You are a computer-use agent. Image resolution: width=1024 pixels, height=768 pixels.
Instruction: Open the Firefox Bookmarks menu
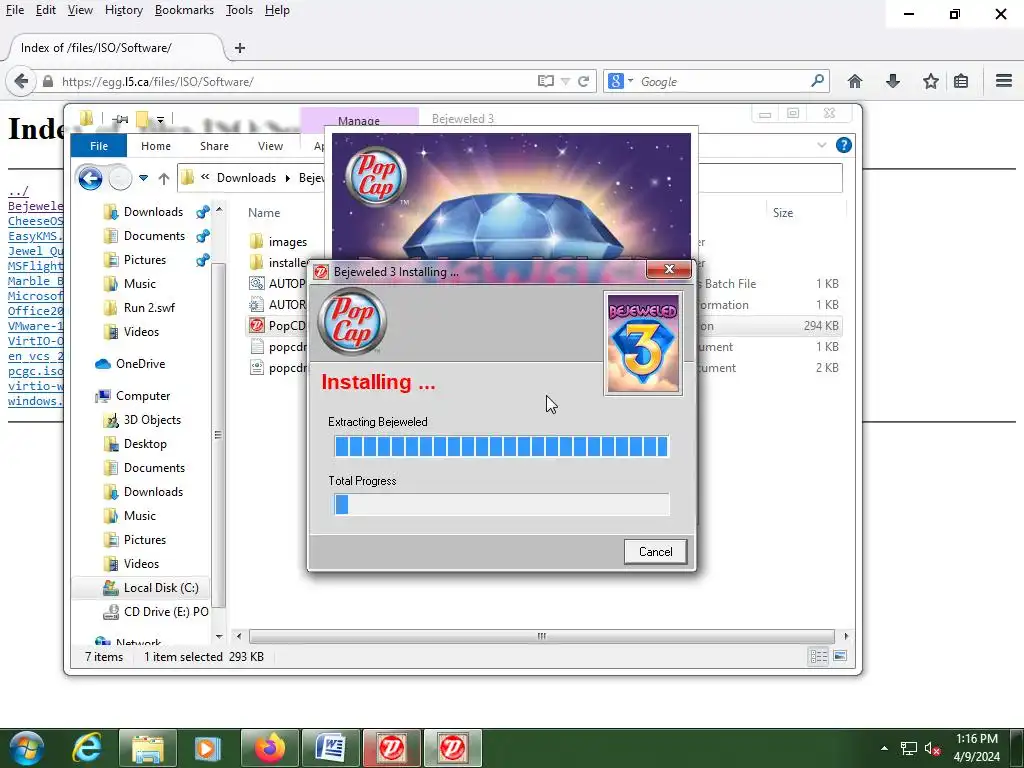coord(184,10)
